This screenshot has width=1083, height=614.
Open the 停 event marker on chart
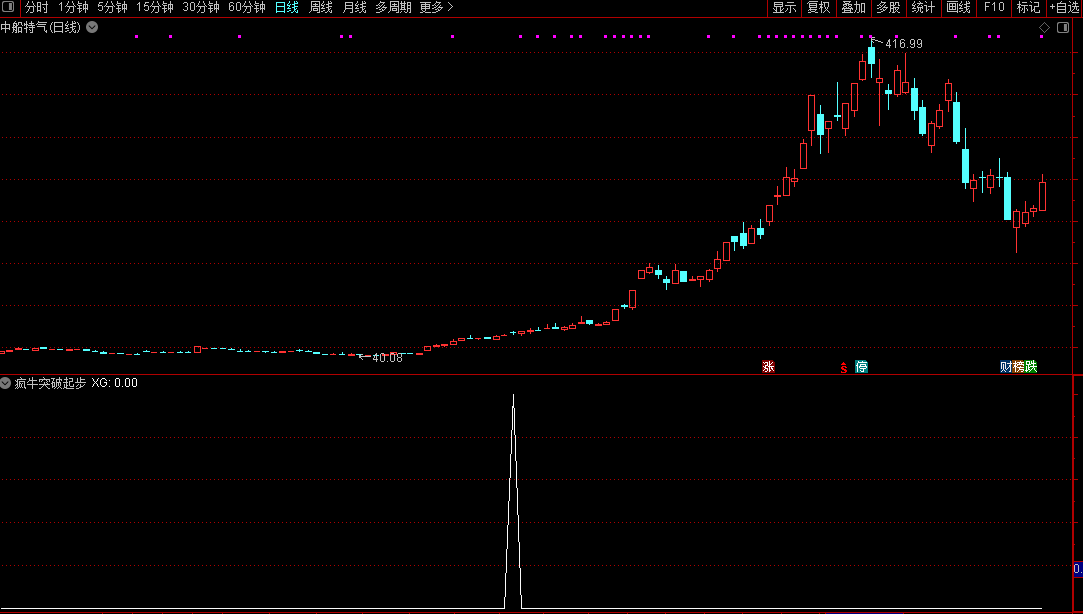pos(861,367)
